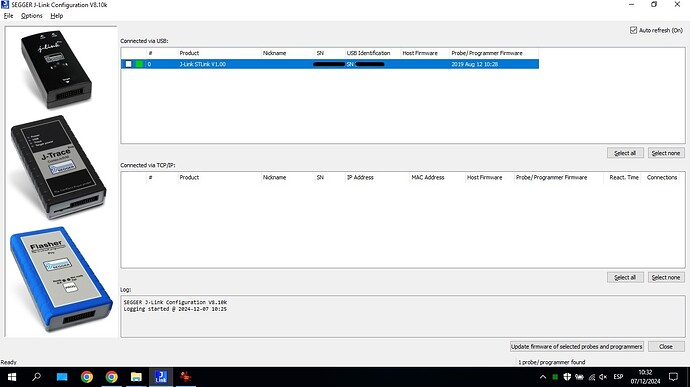
Task: Click Update firmware of selected probes button
Action: point(576,346)
